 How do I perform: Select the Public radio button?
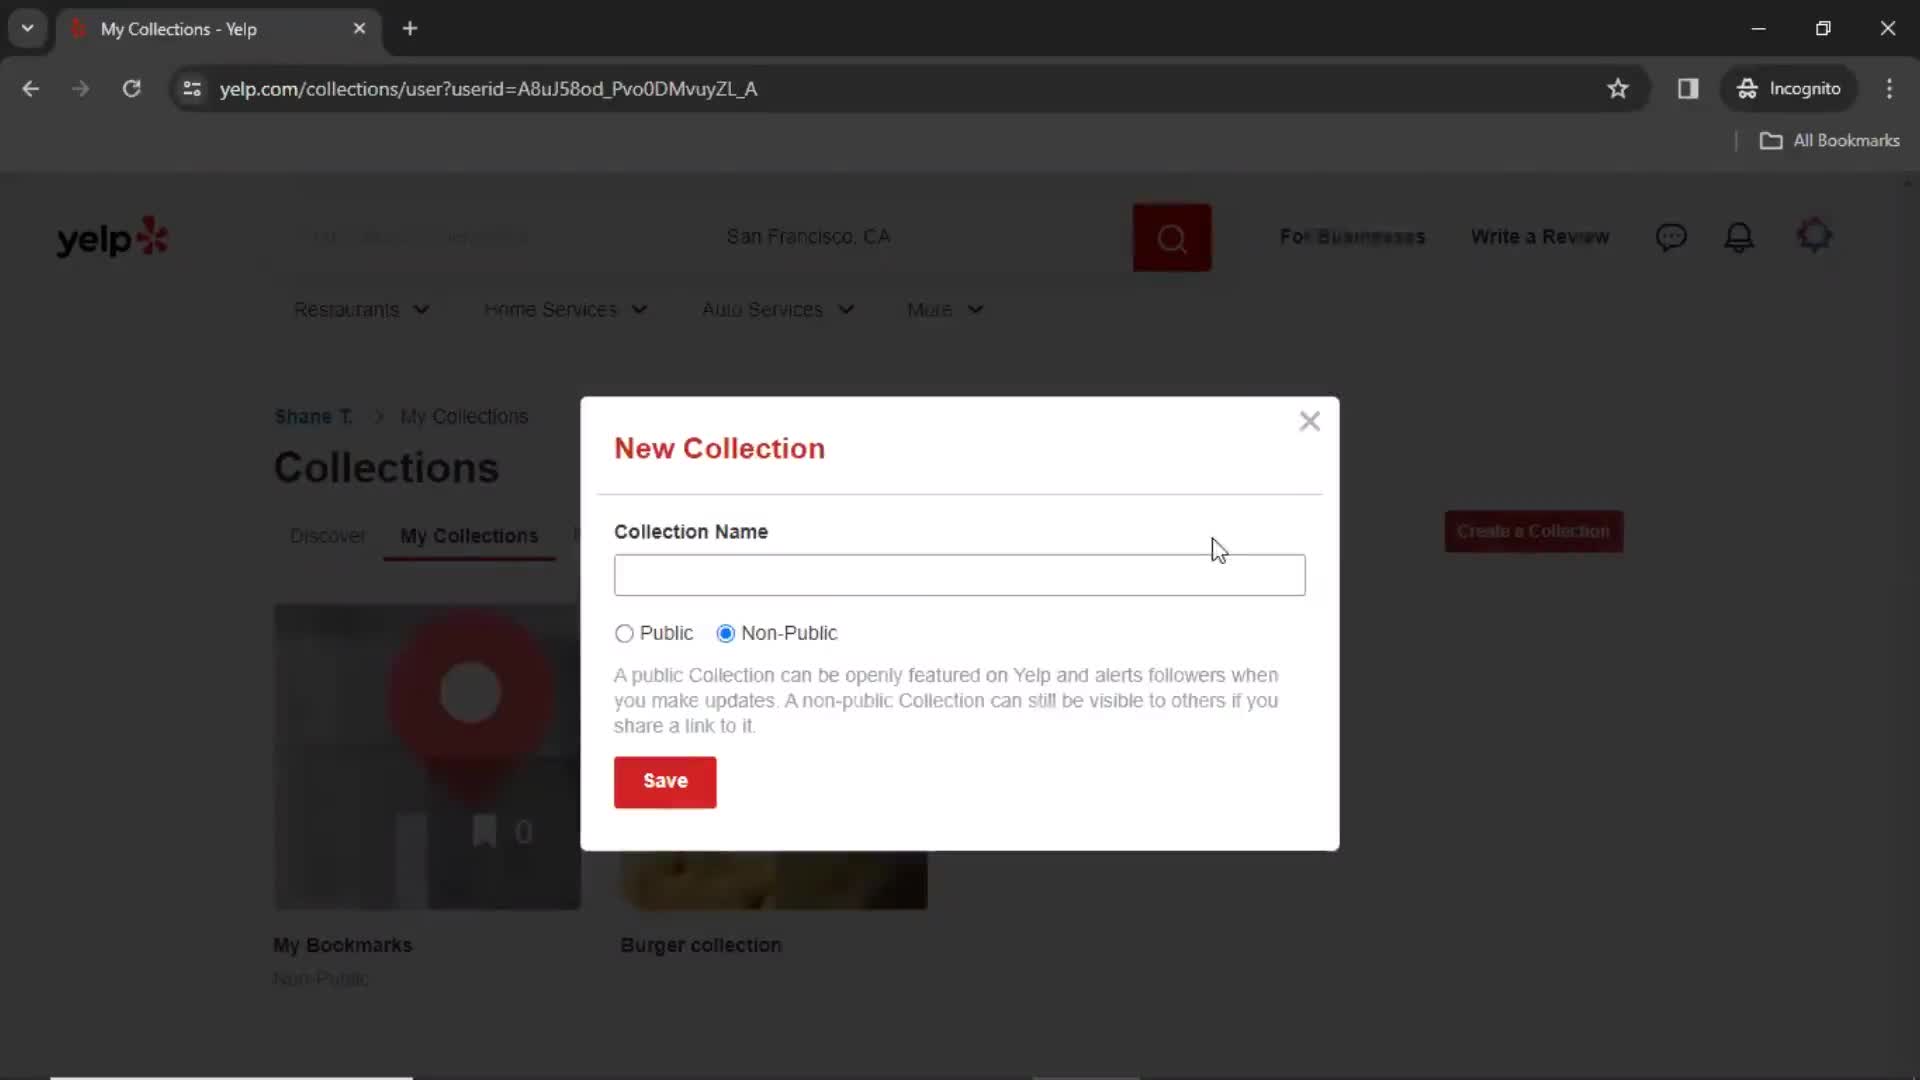click(x=624, y=633)
